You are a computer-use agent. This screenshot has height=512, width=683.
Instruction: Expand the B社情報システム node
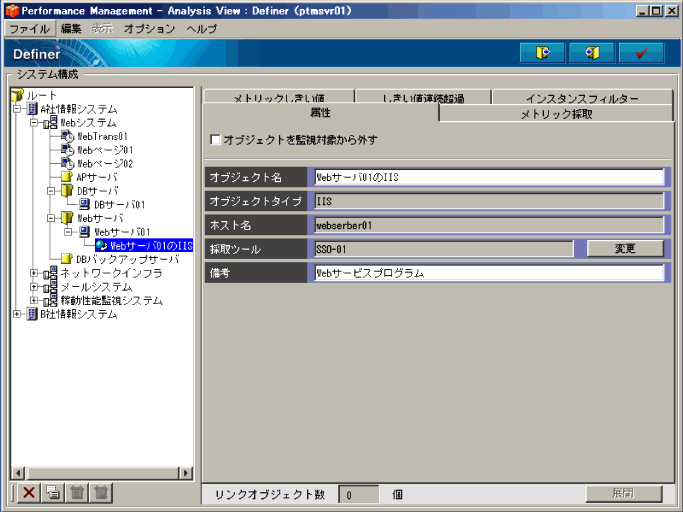click(x=17, y=314)
